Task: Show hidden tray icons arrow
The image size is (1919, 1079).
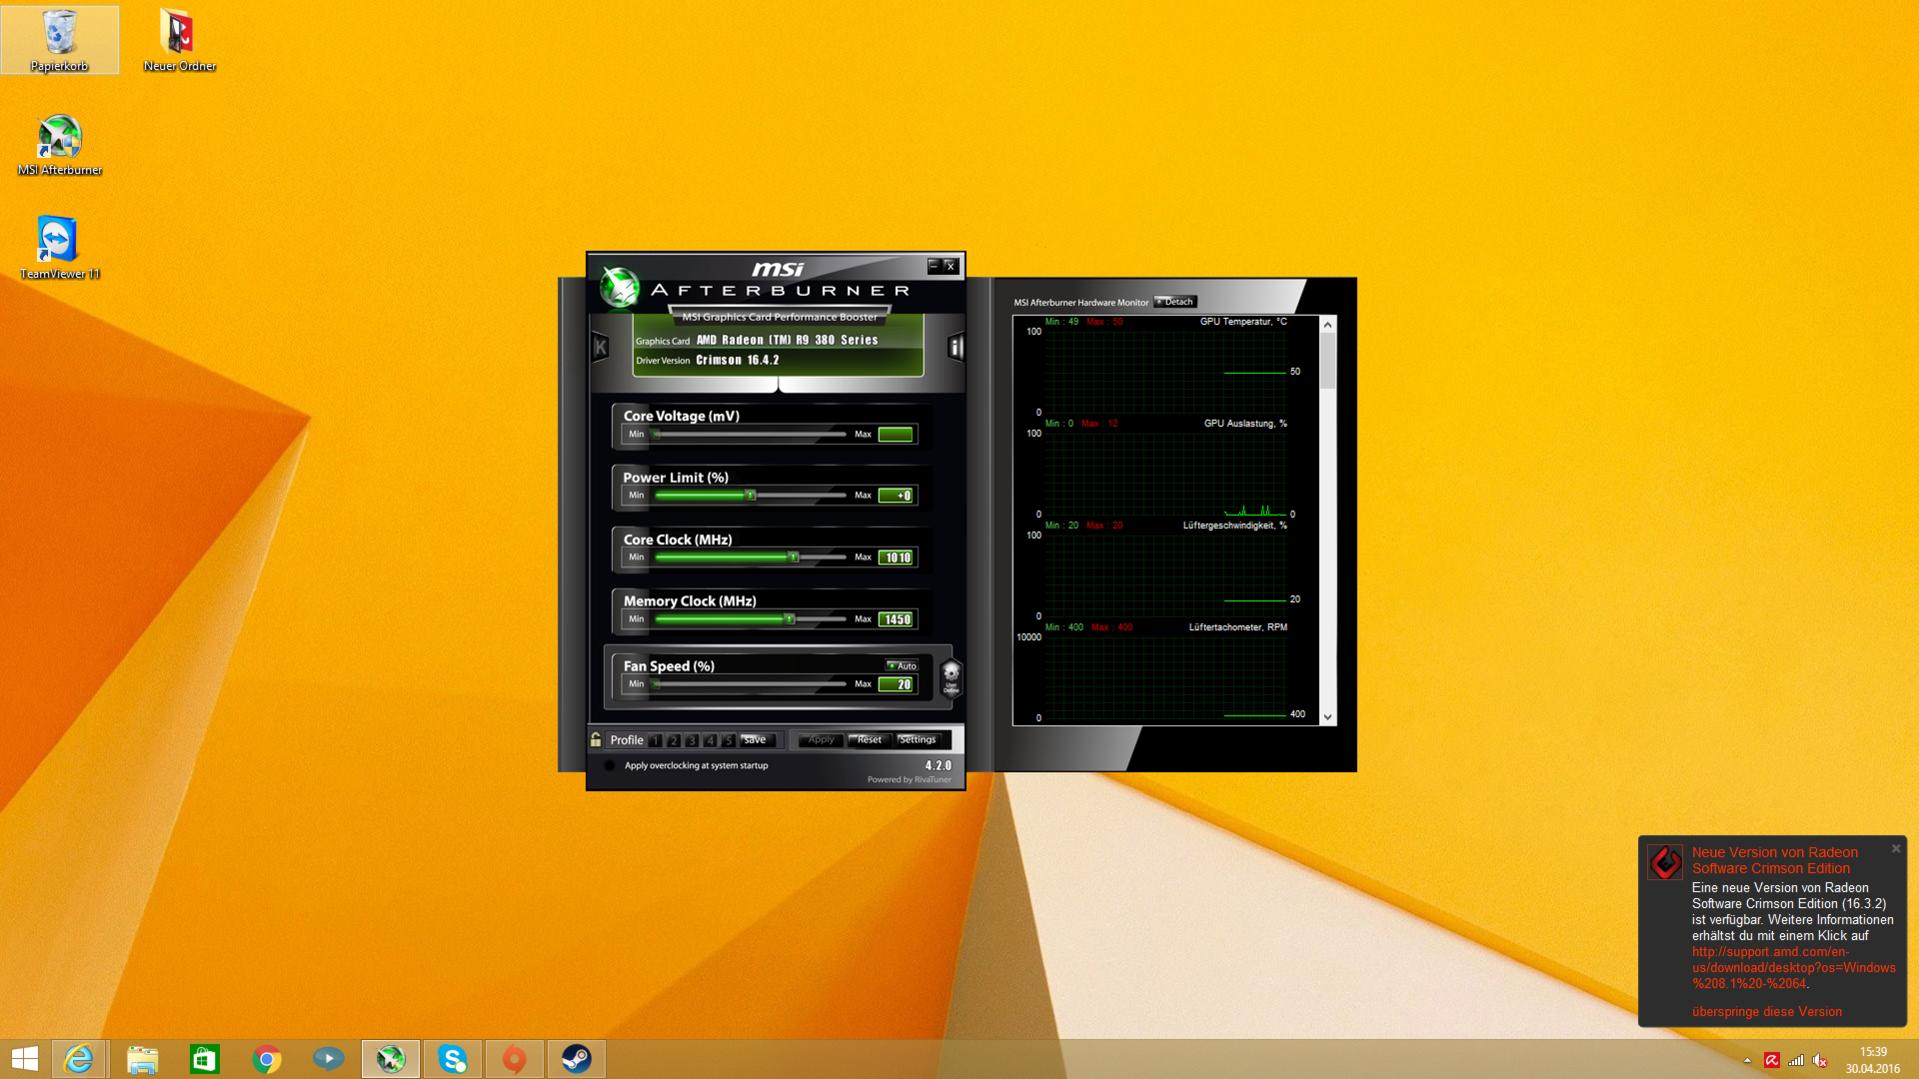Action: pos(1747,1061)
